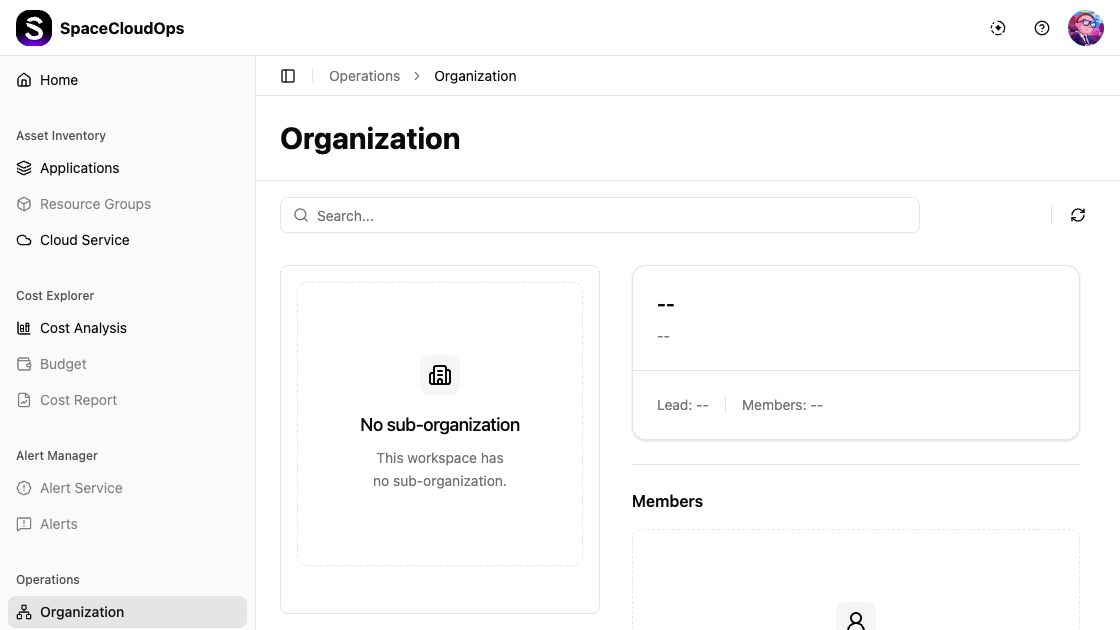This screenshot has height=630, width=1120.
Task: Select Resource Groups in sidebar
Action: tap(95, 204)
